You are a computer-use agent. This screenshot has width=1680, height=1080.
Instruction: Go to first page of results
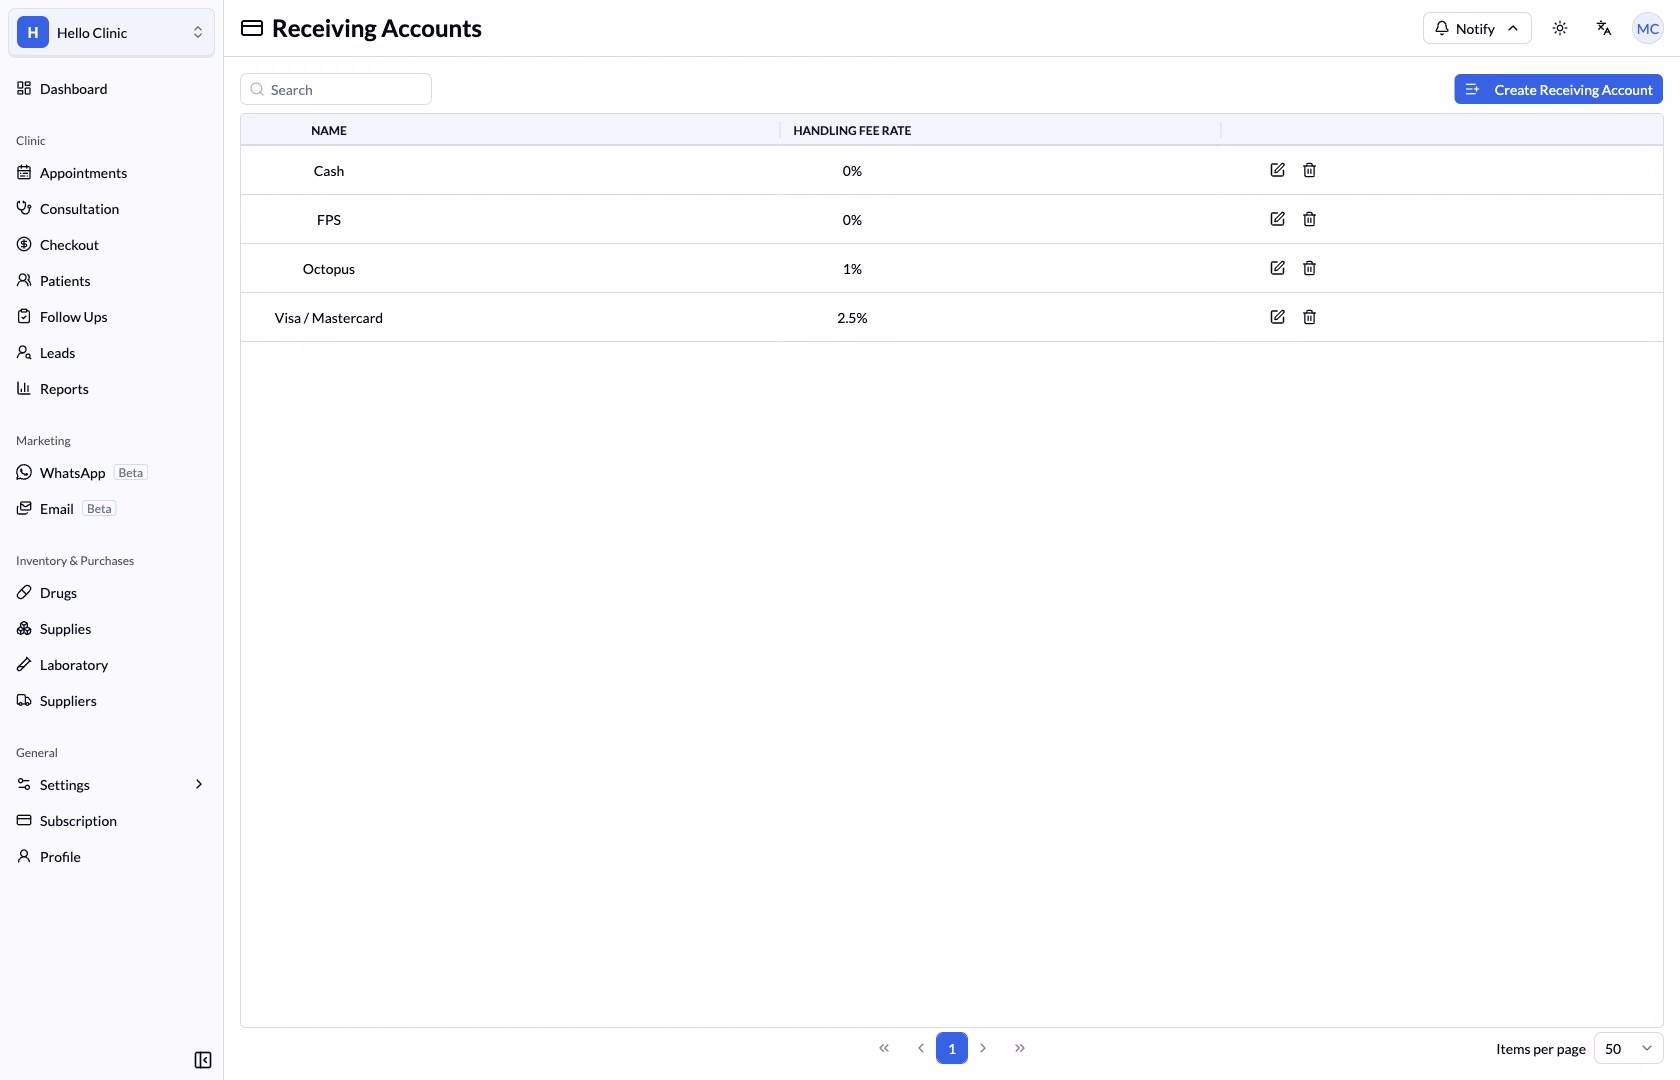pos(884,1048)
